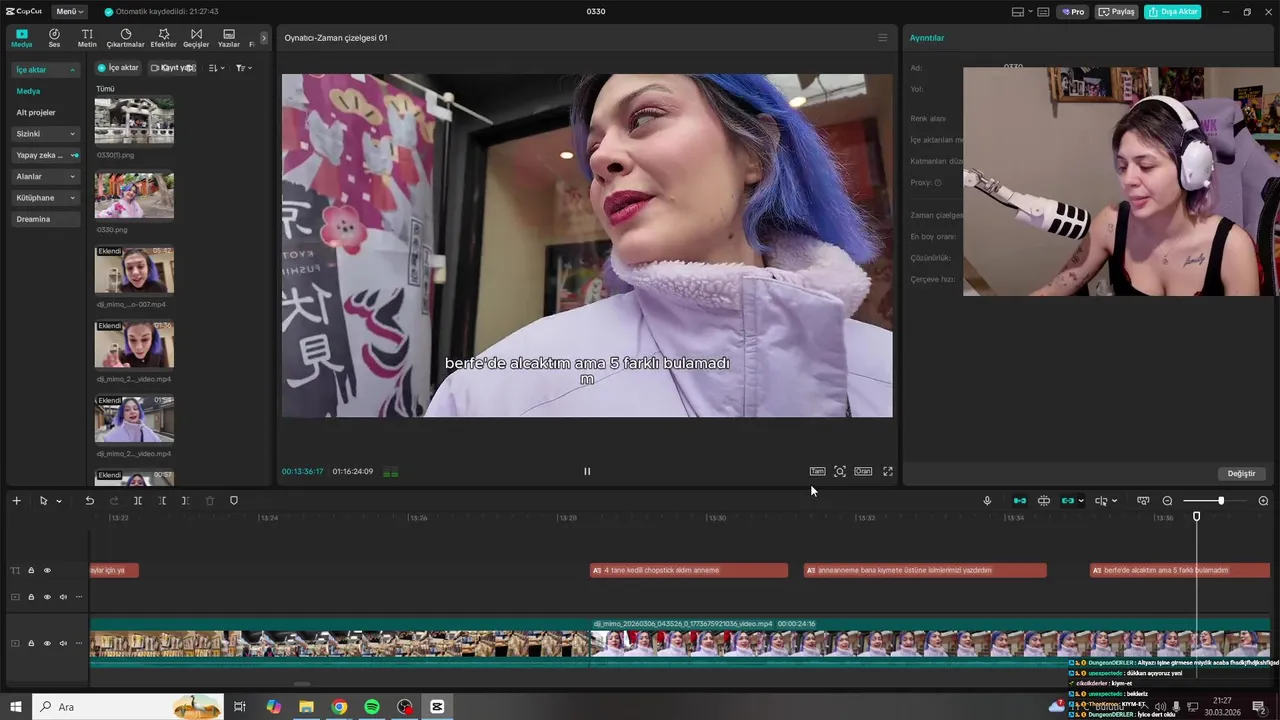
Task: Show more tabs with the right arrow
Action: 264,38
